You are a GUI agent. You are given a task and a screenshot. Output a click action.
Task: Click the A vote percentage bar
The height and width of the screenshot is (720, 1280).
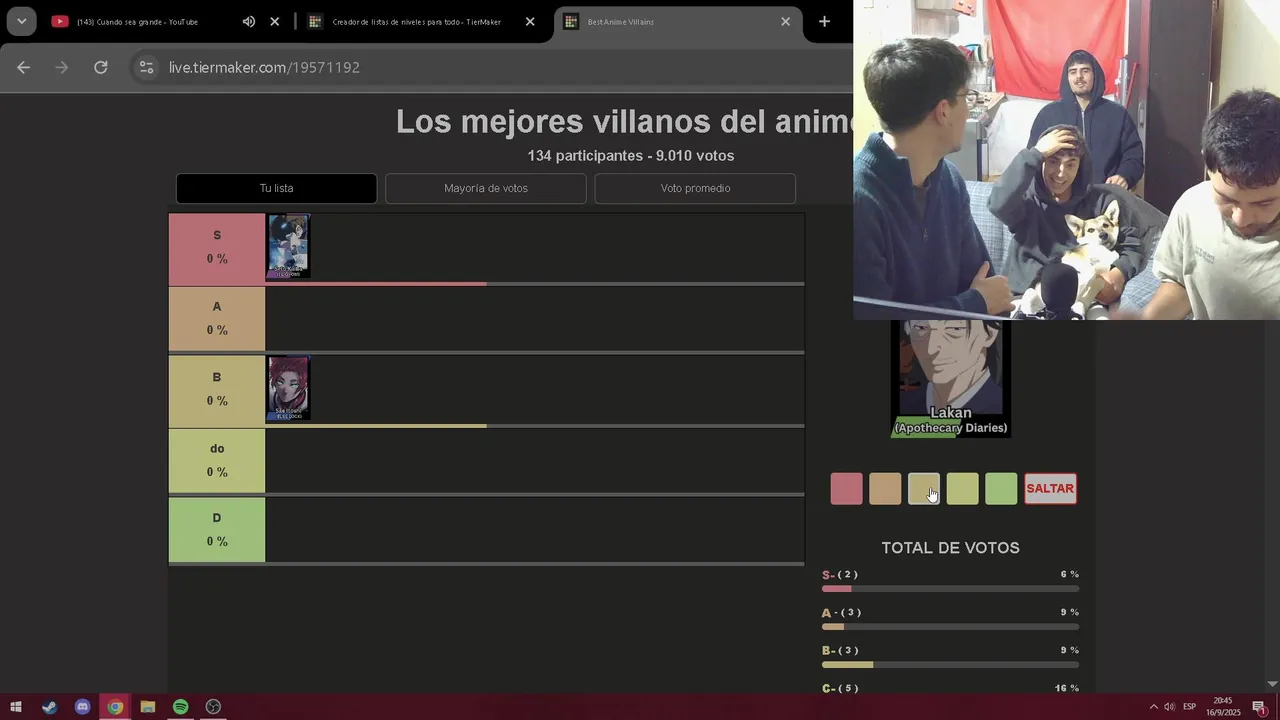pos(950,627)
